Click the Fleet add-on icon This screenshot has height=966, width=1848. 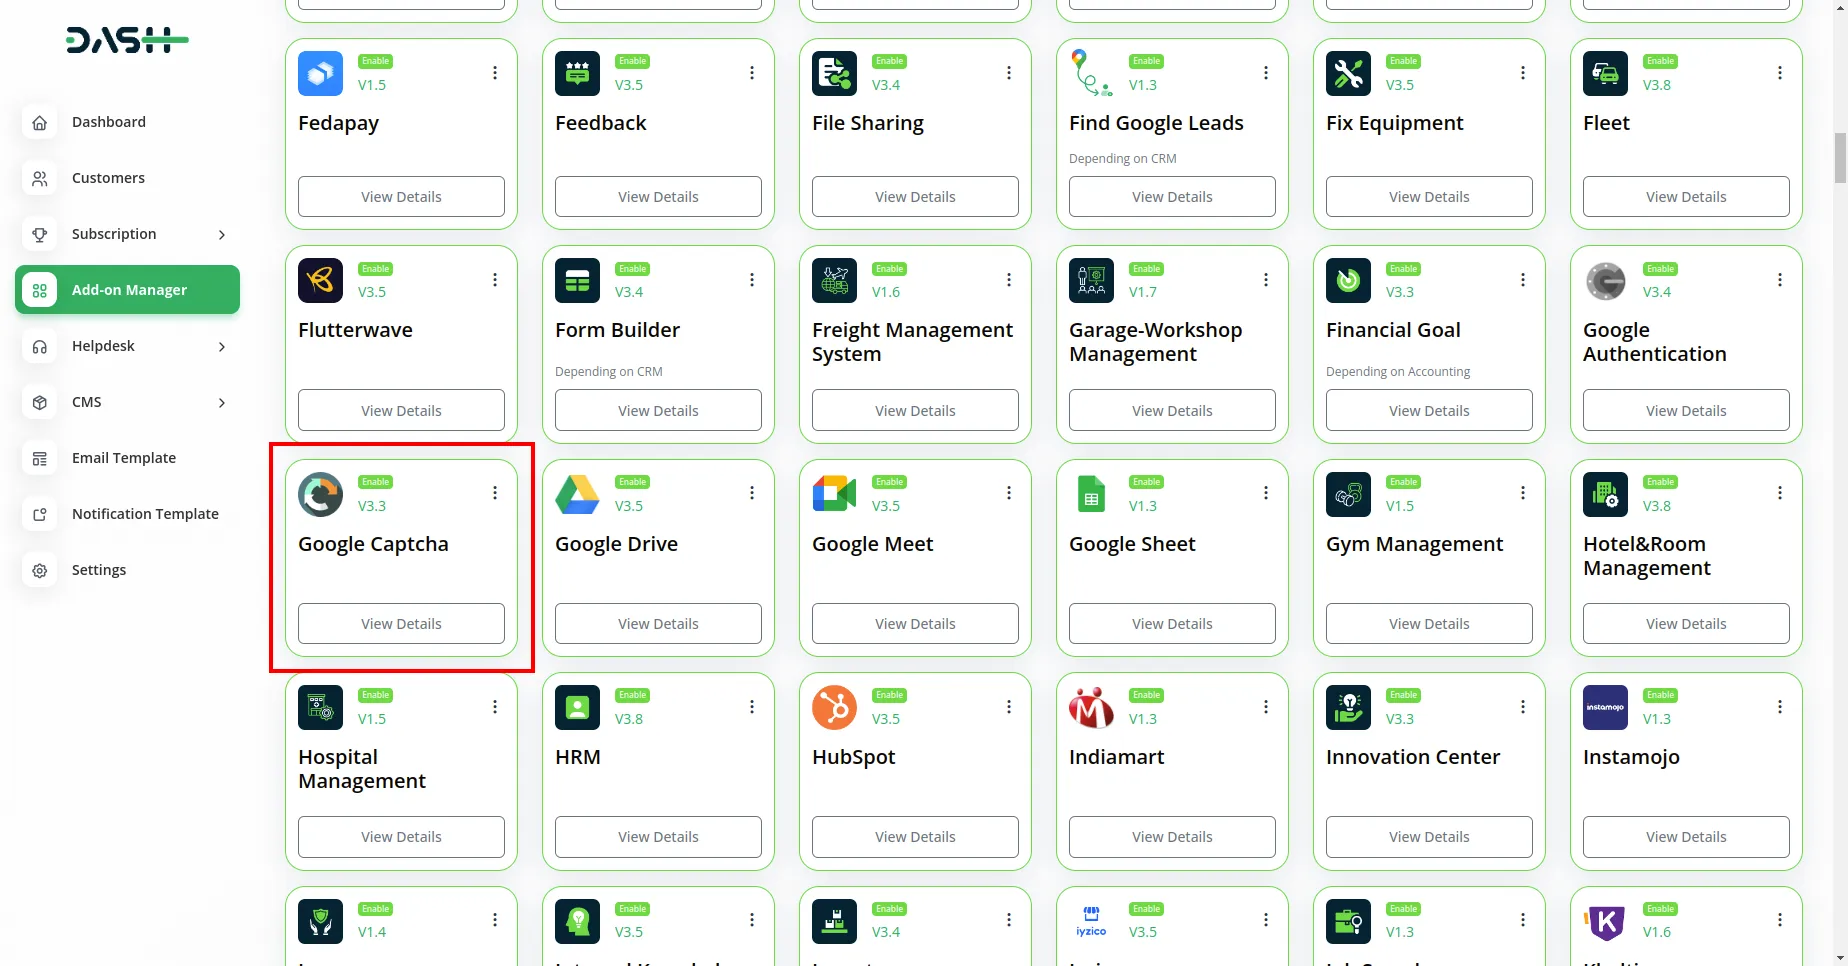(1605, 73)
